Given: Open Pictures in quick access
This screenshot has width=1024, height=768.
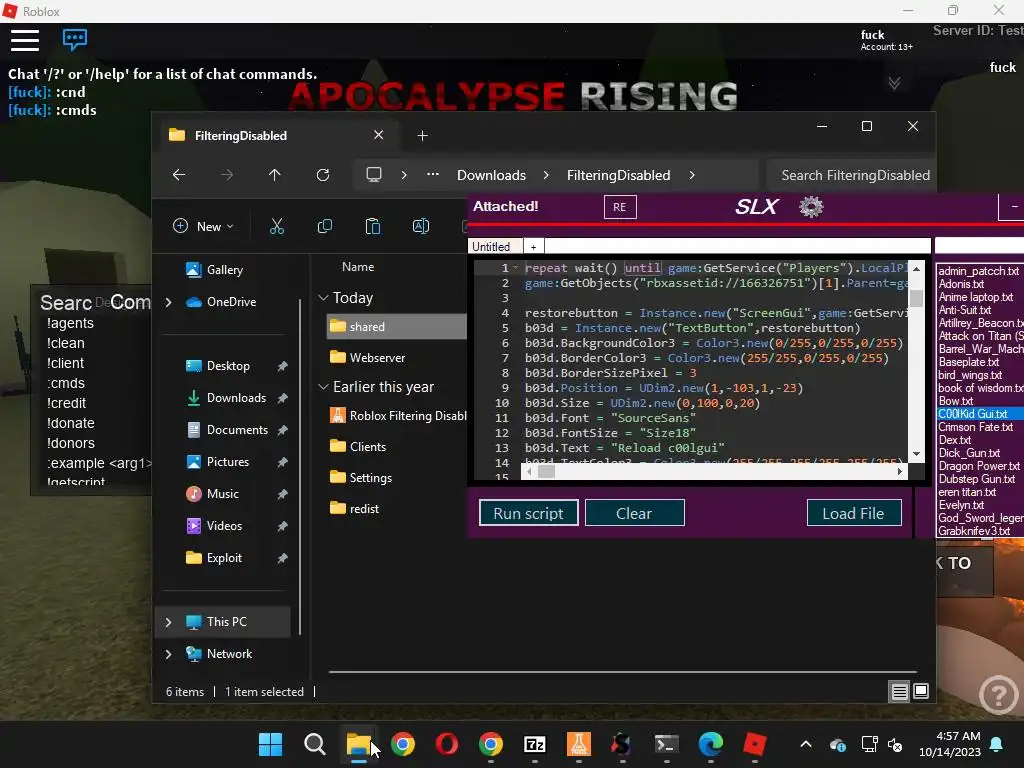Looking at the screenshot, I should (x=227, y=462).
